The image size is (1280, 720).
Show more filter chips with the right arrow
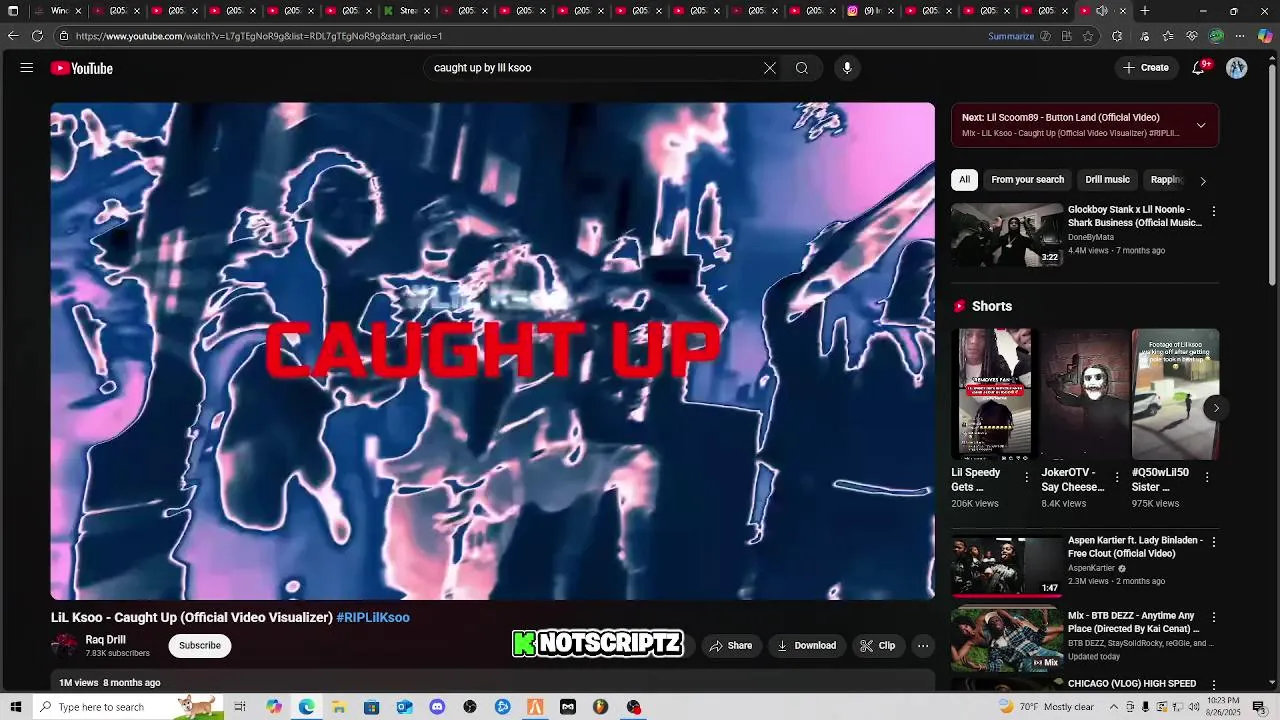(1203, 181)
